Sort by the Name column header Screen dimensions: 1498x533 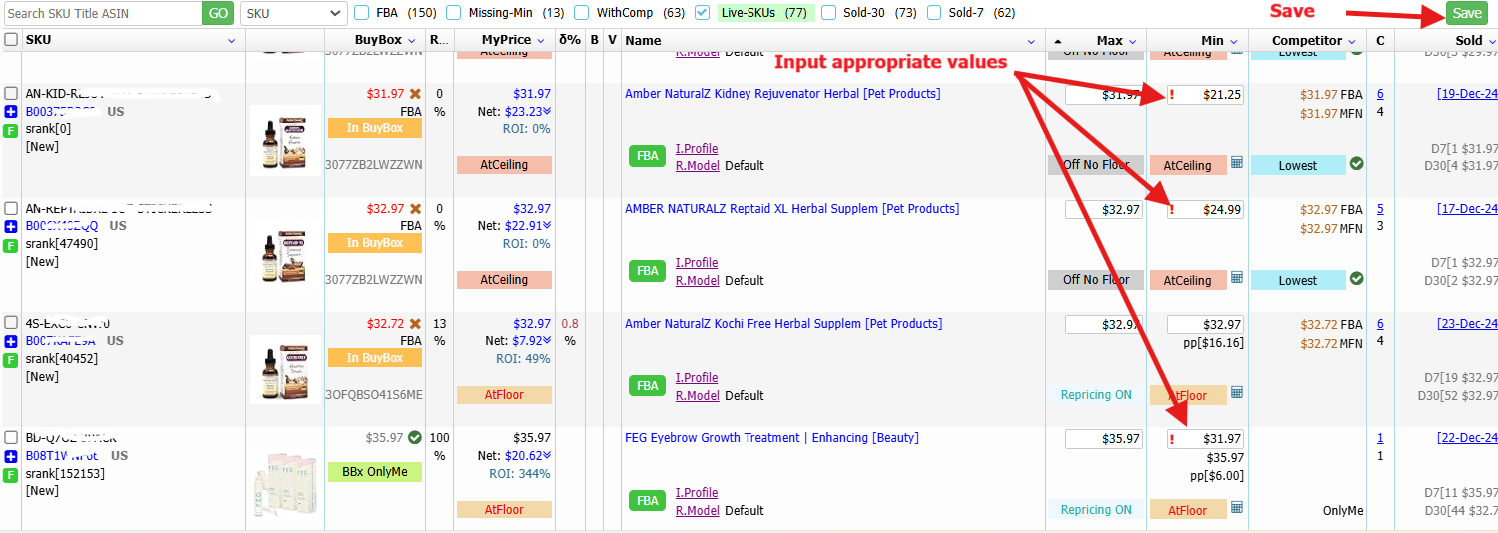click(644, 41)
